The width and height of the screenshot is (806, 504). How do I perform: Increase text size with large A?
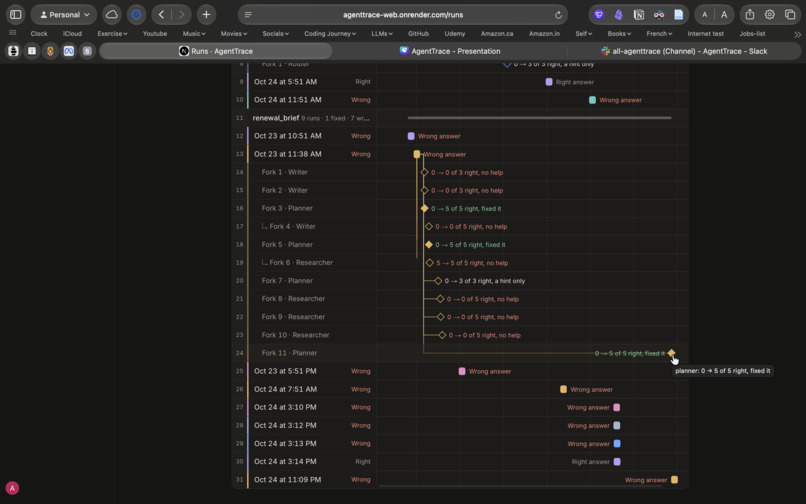click(724, 15)
